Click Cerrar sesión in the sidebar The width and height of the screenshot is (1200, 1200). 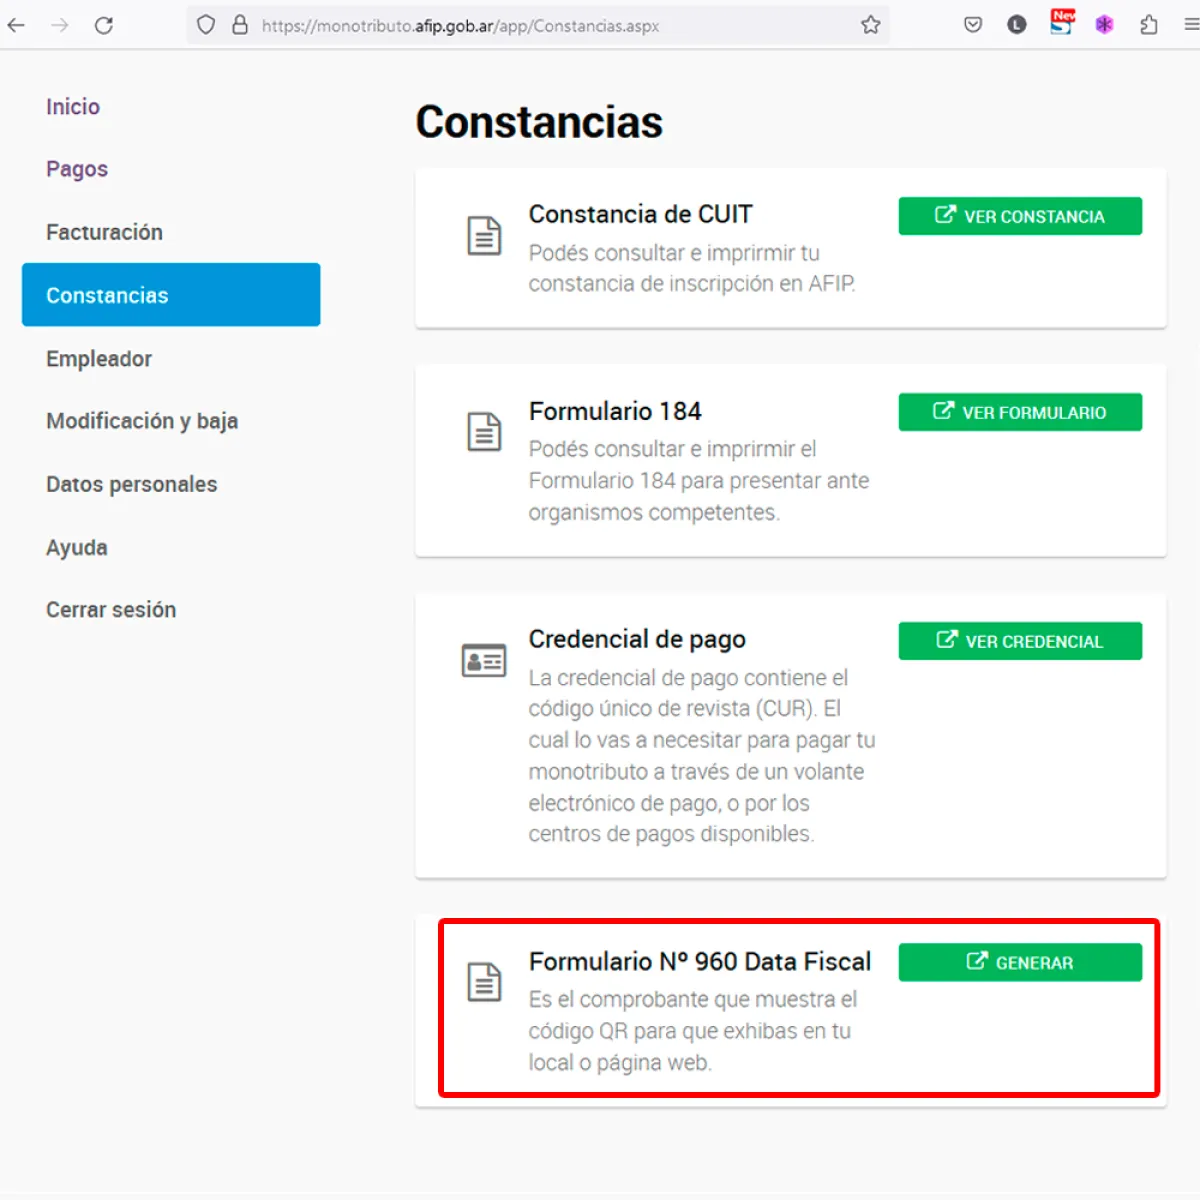[x=111, y=610]
